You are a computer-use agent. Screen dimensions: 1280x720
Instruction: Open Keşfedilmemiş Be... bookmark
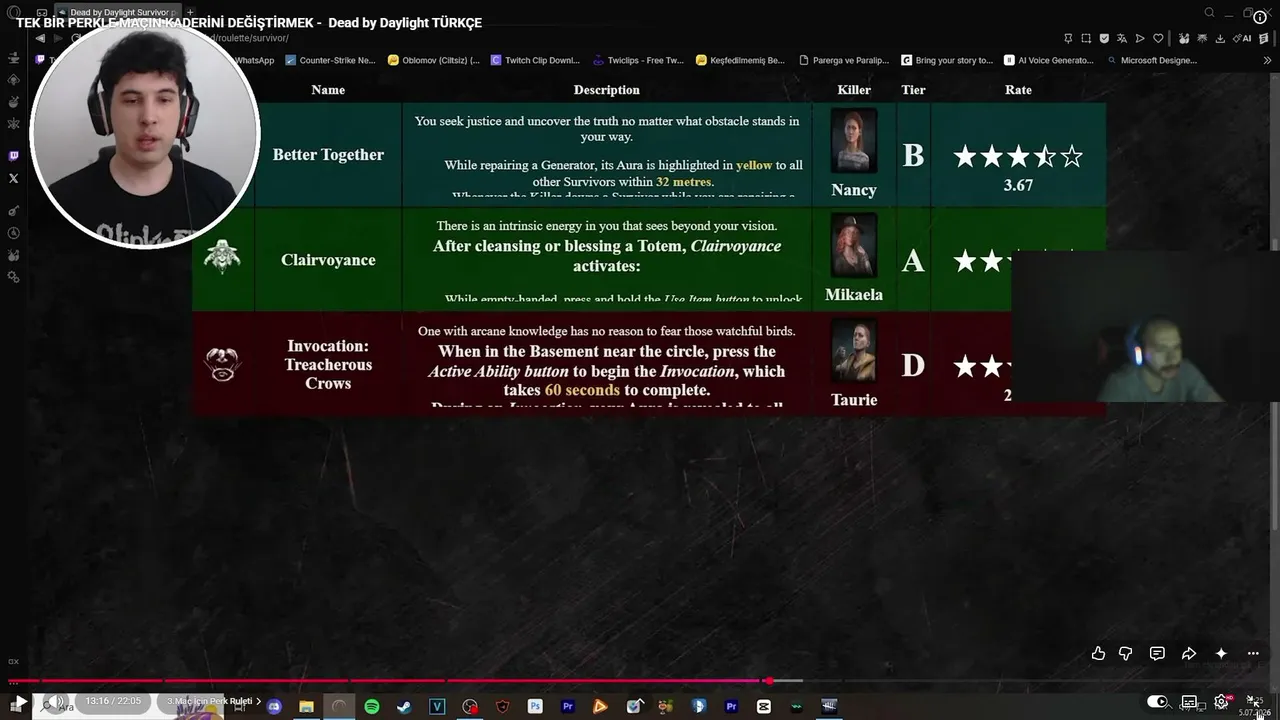(x=740, y=60)
